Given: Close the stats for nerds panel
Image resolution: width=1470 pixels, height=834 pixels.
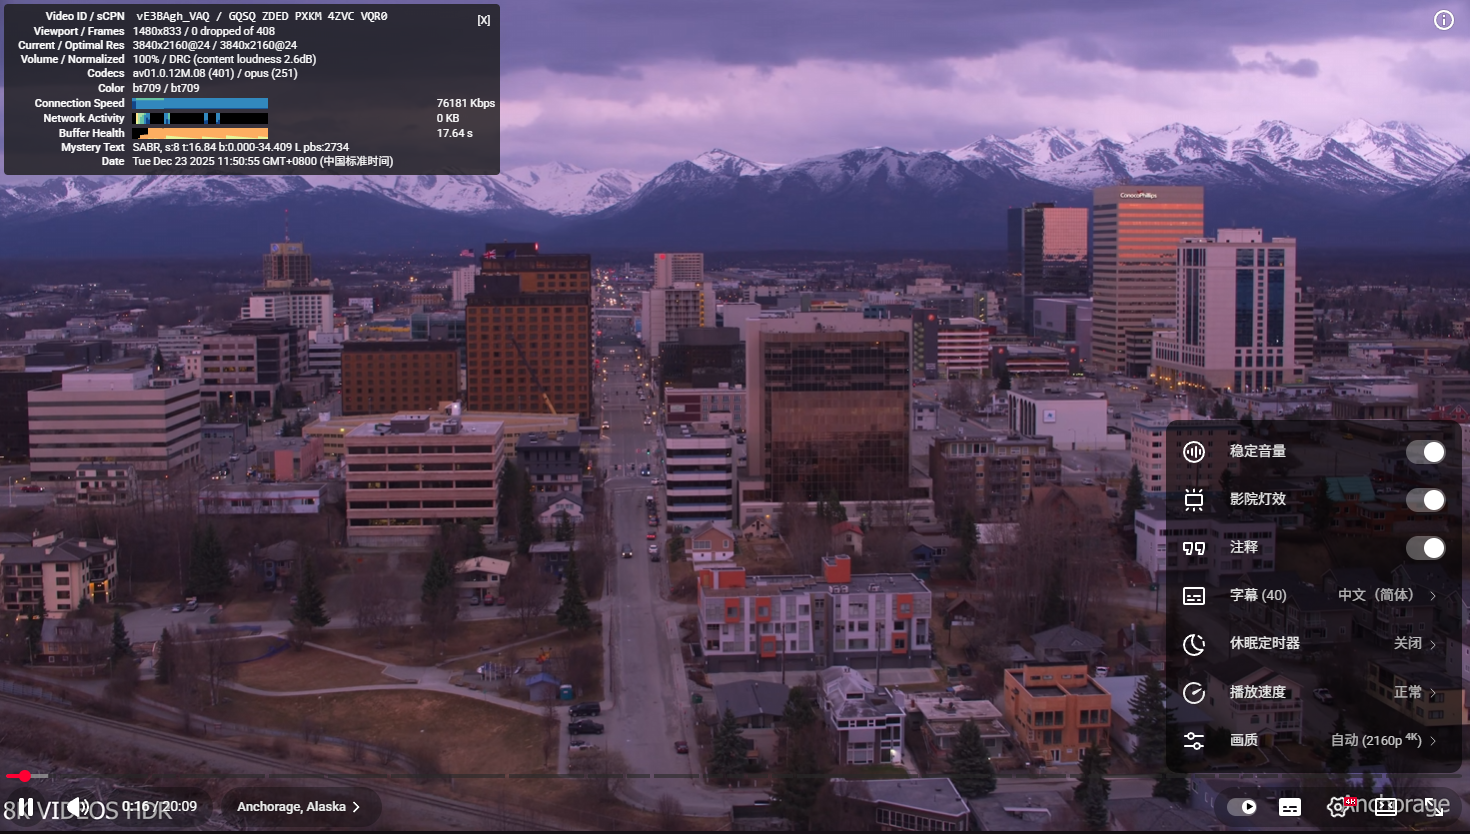Looking at the screenshot, I should [483, 20].
